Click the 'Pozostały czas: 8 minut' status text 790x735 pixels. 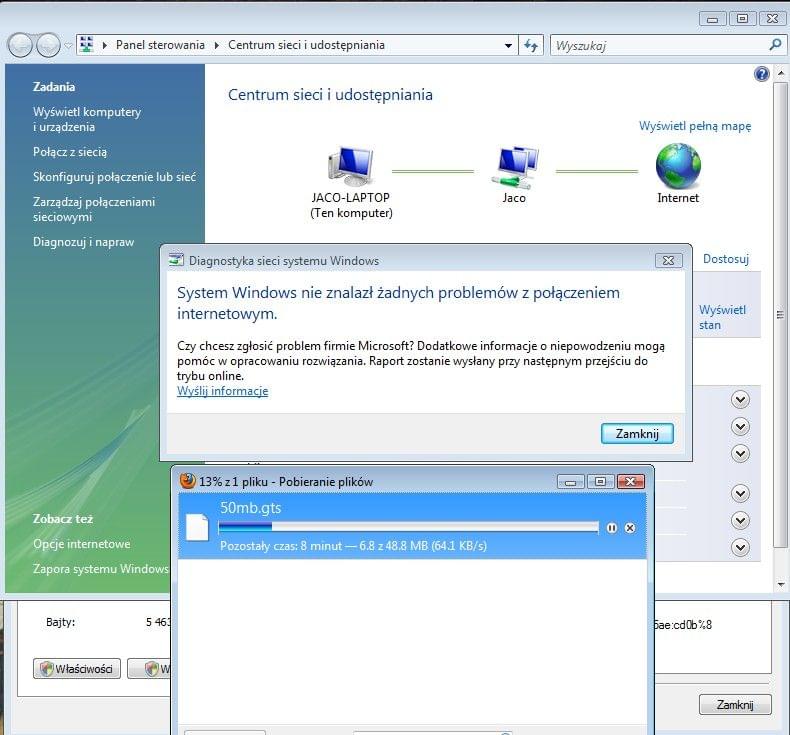point(281,546)
